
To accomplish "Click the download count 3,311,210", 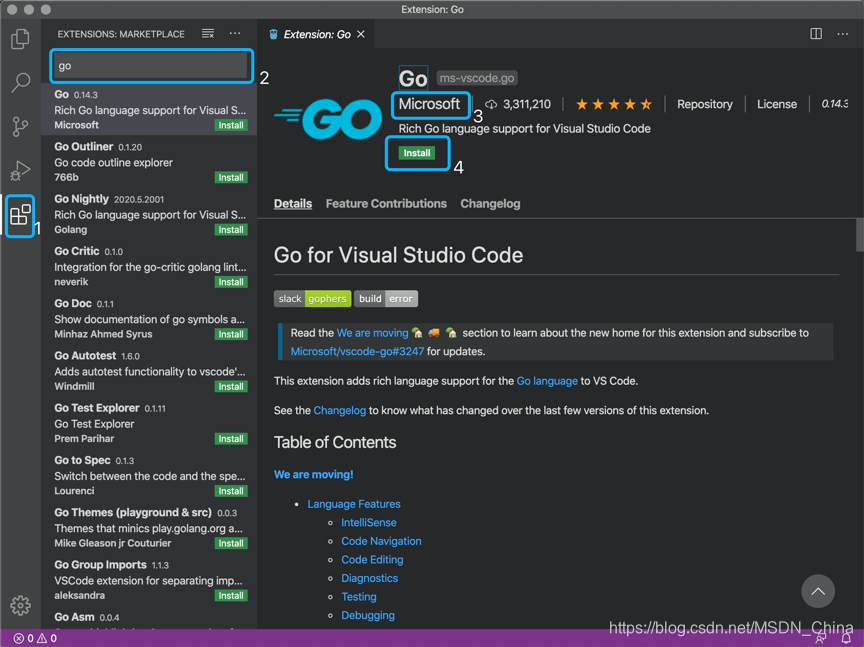I will point(518,104).
